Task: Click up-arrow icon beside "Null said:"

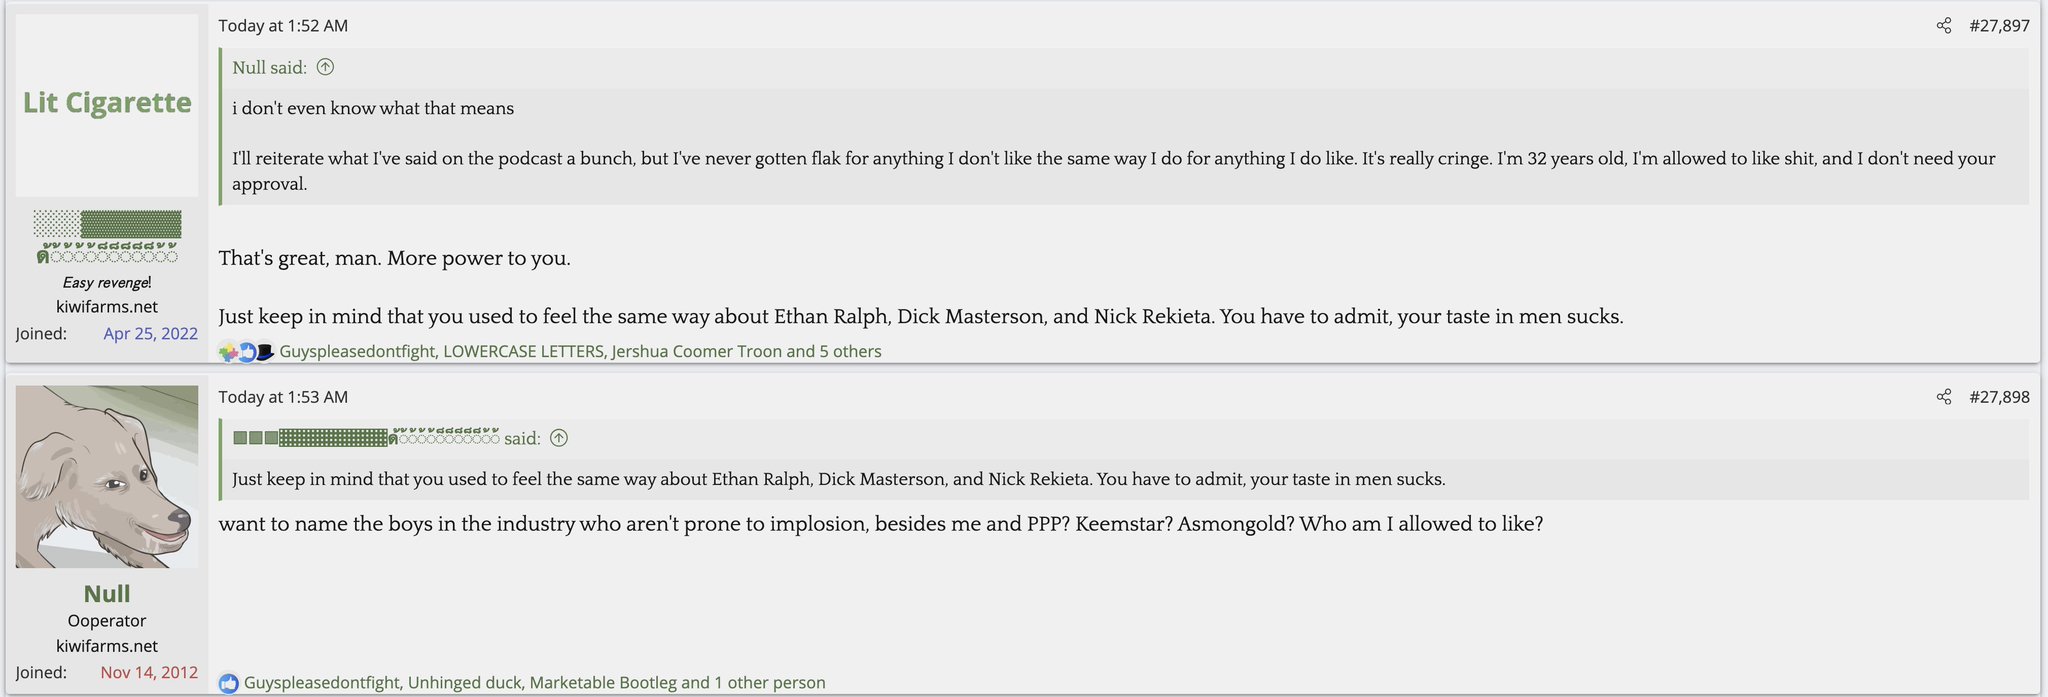Action: [325, 67]
